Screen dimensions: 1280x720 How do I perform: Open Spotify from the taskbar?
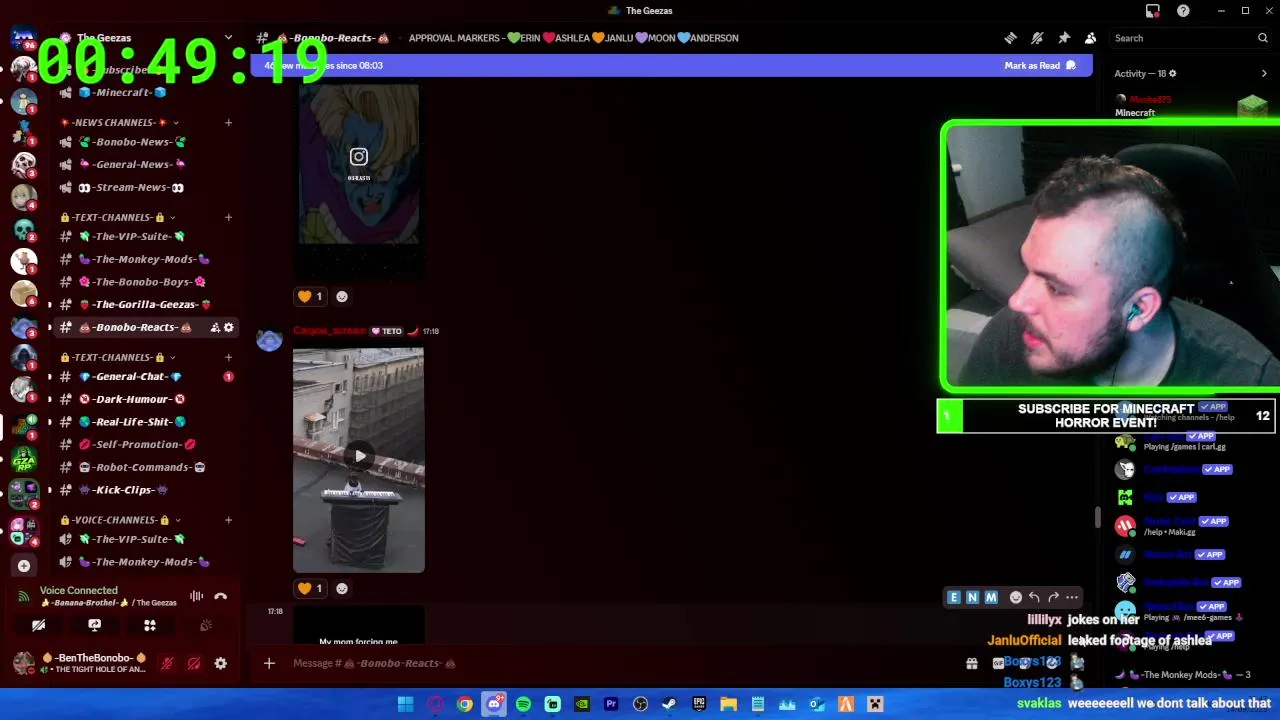523,704
